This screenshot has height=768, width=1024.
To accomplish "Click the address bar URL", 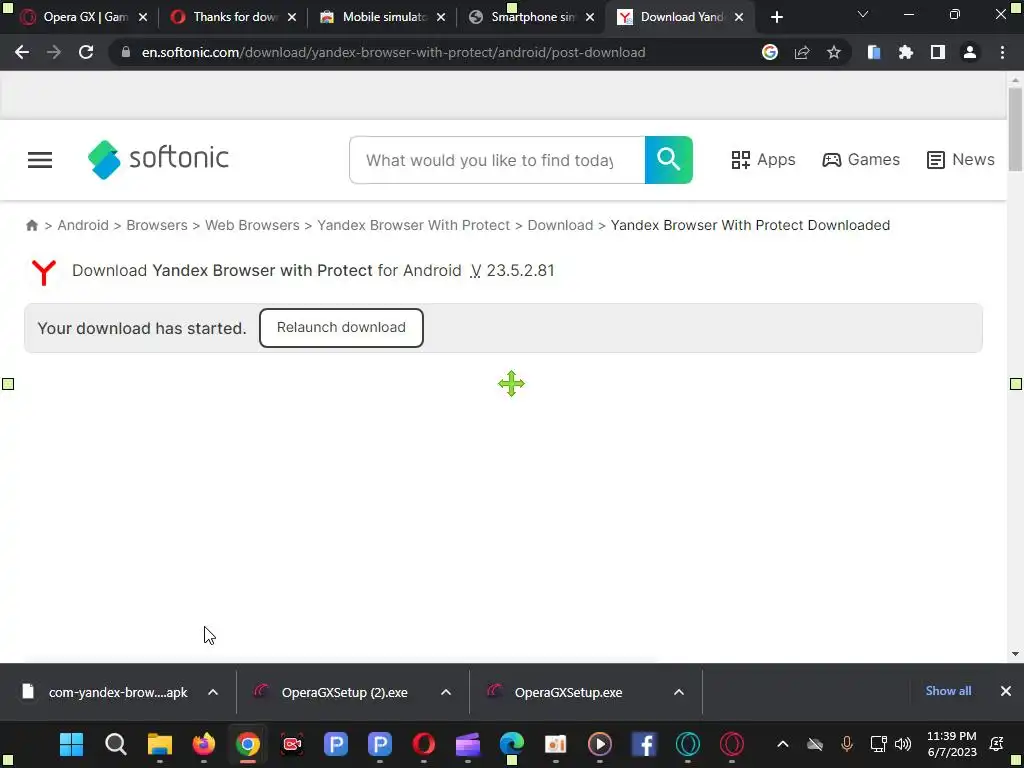I will [393, 52].
